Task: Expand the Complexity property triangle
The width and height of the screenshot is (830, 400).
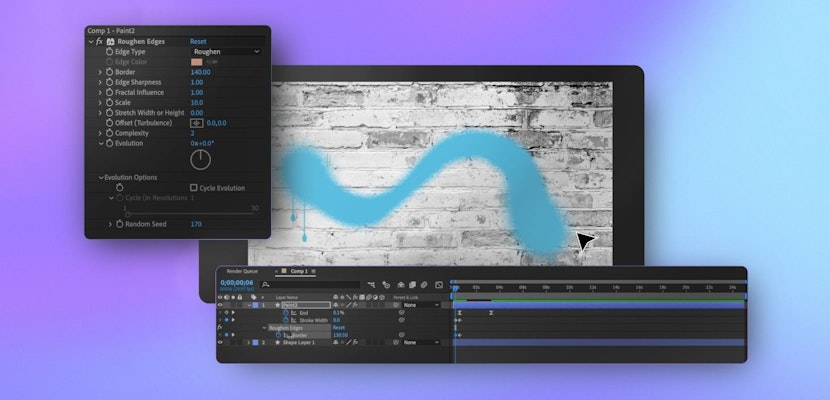Action: click(100, 133)
